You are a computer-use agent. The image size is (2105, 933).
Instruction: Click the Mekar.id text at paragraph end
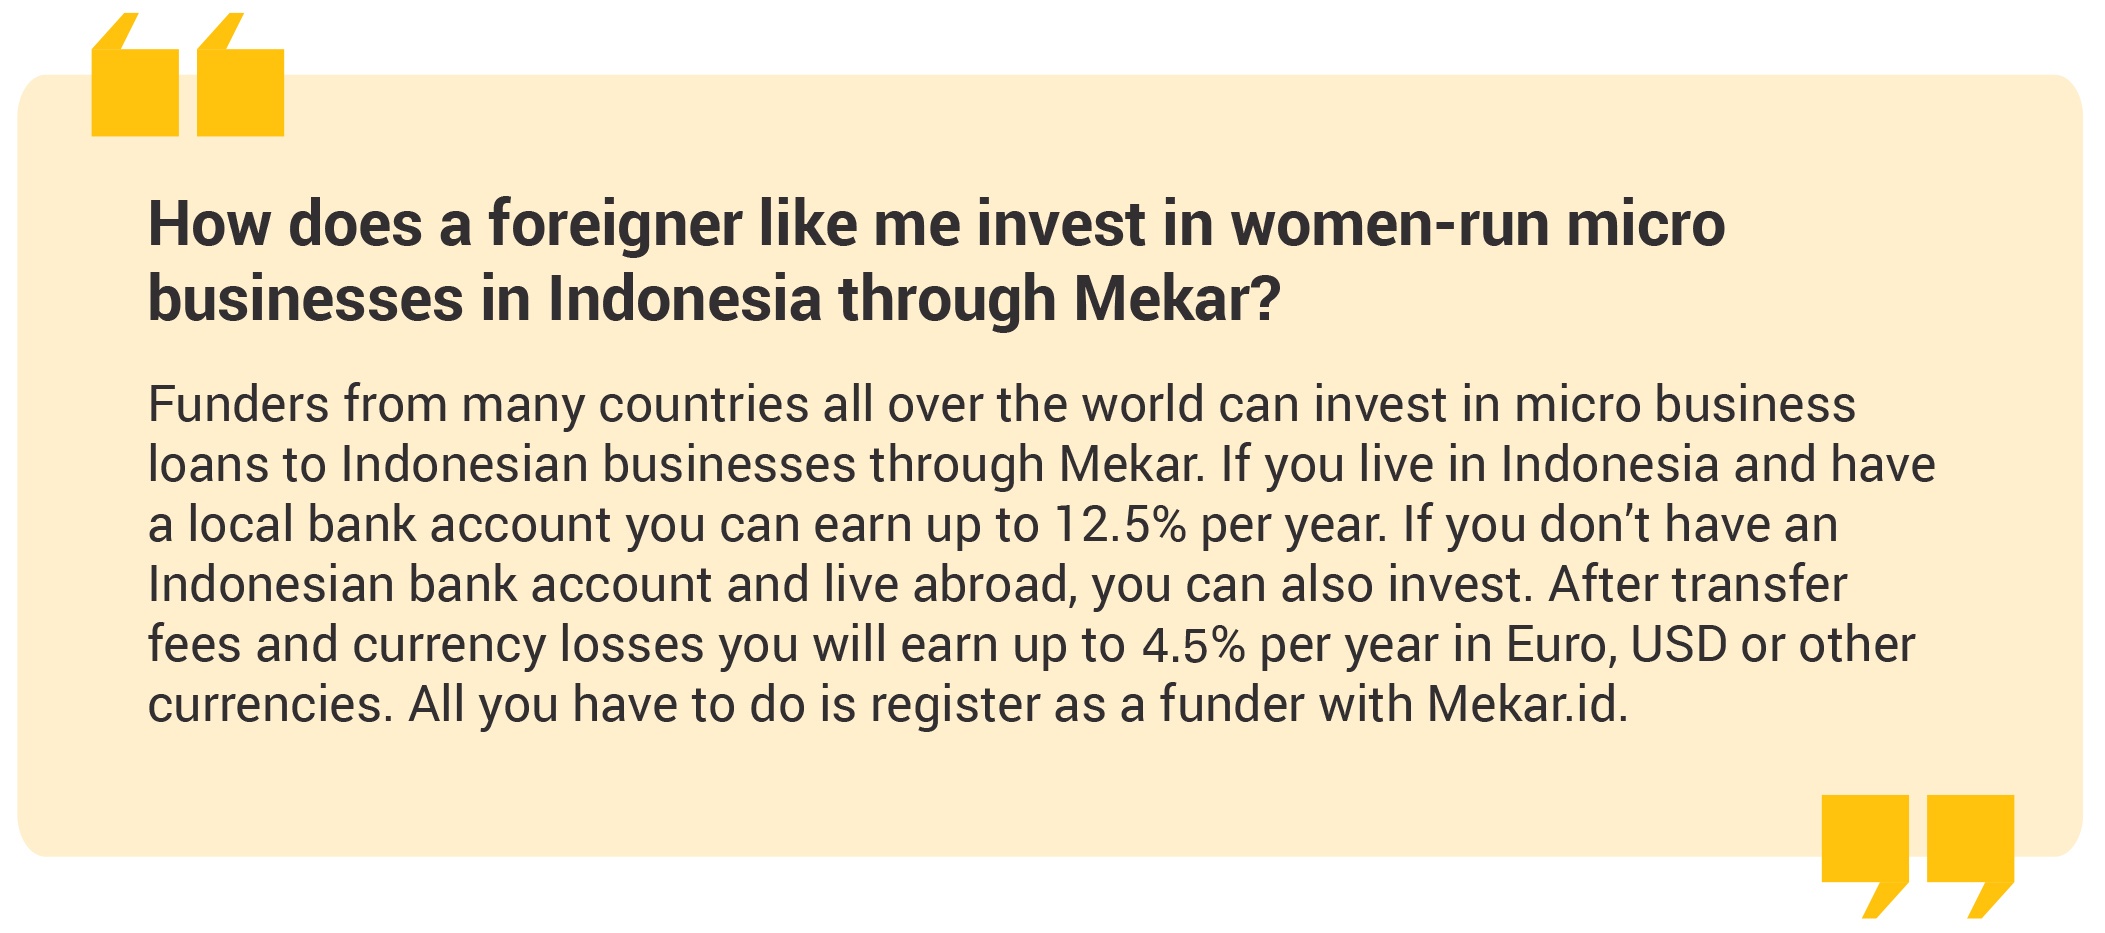click(1527, 704)
